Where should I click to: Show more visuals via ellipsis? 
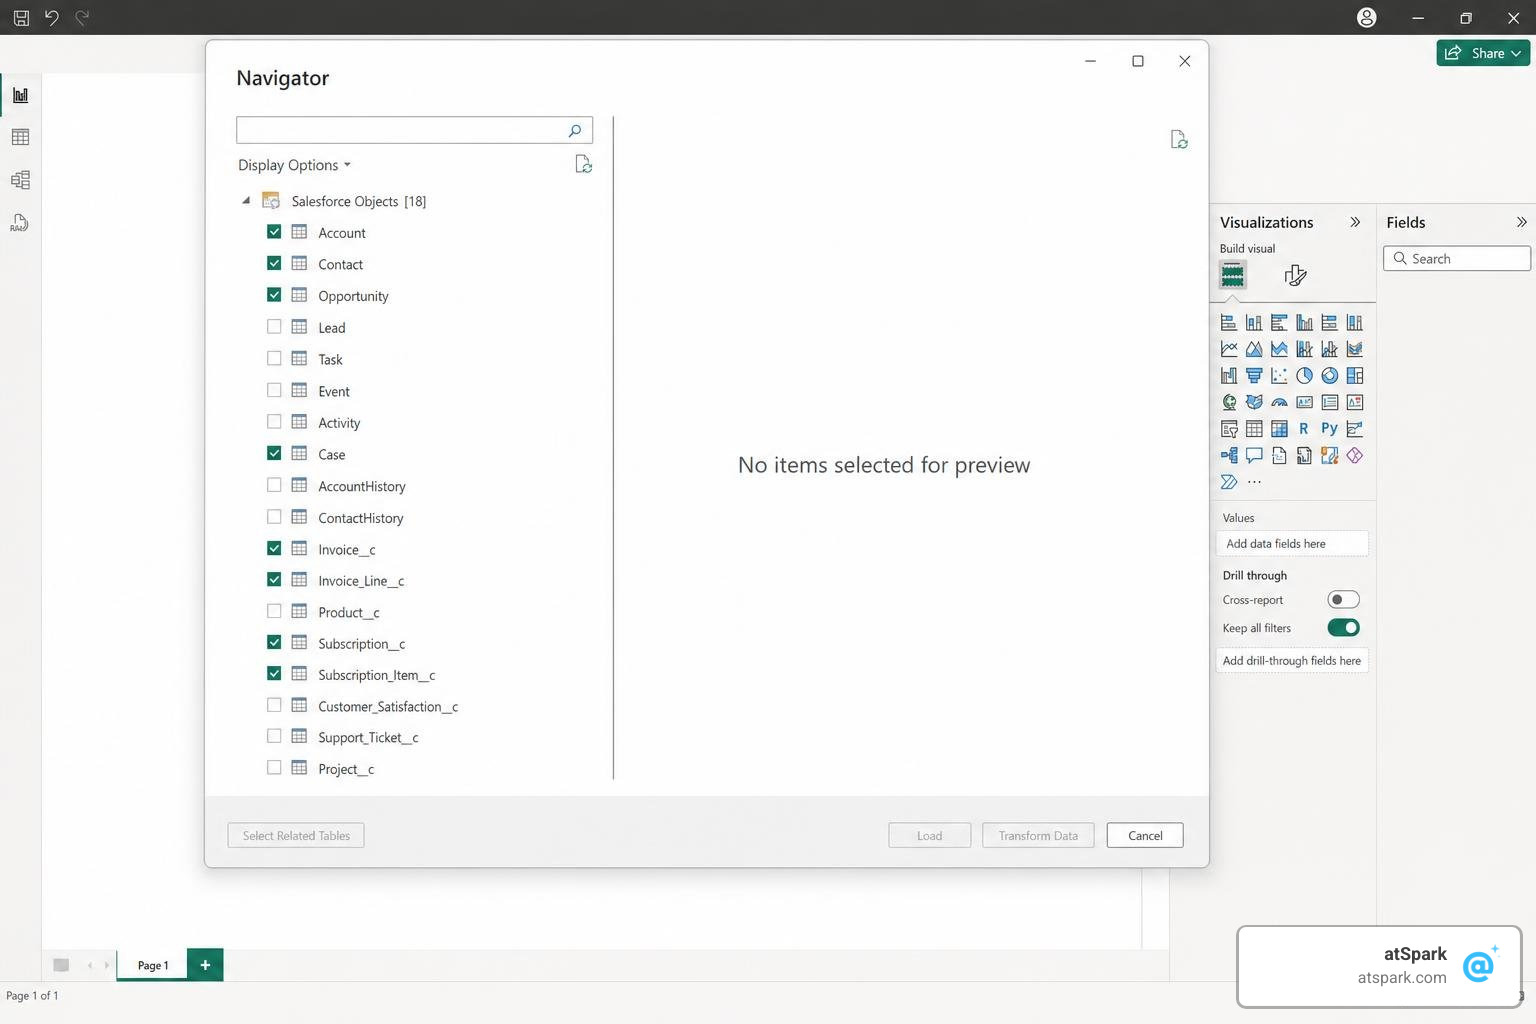click(x=1254, y=482)
